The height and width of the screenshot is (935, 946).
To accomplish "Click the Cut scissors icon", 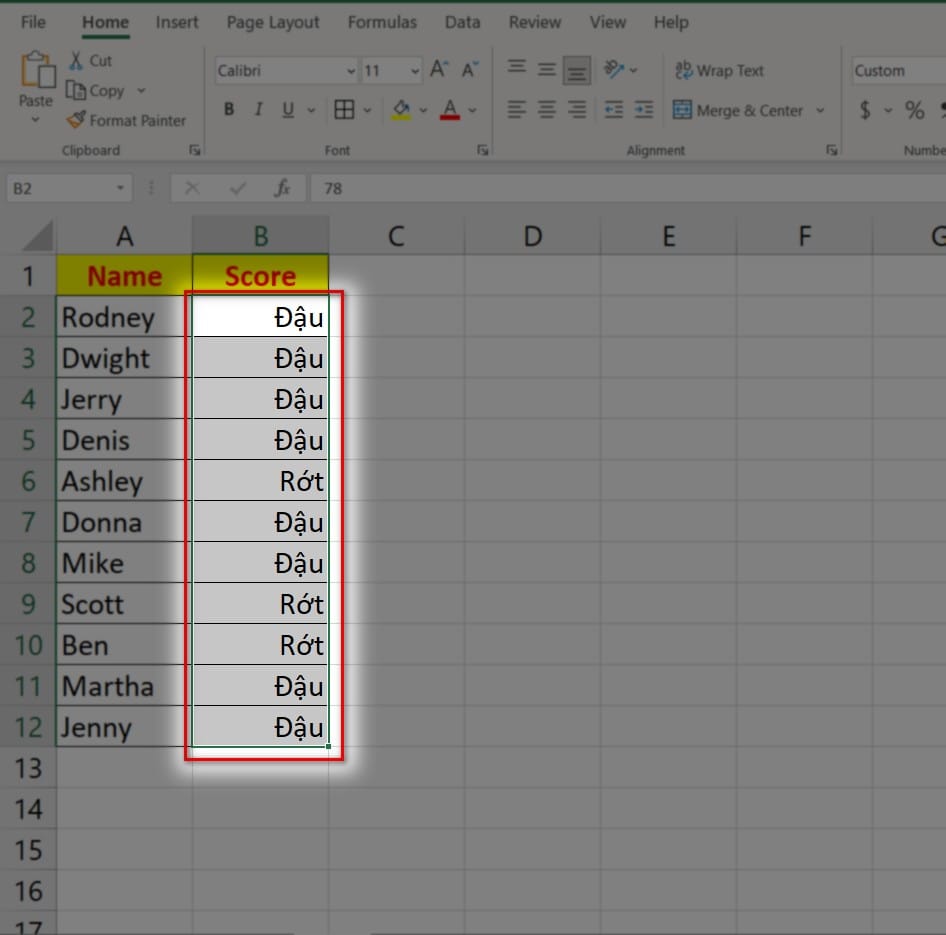I will [76, 61].
